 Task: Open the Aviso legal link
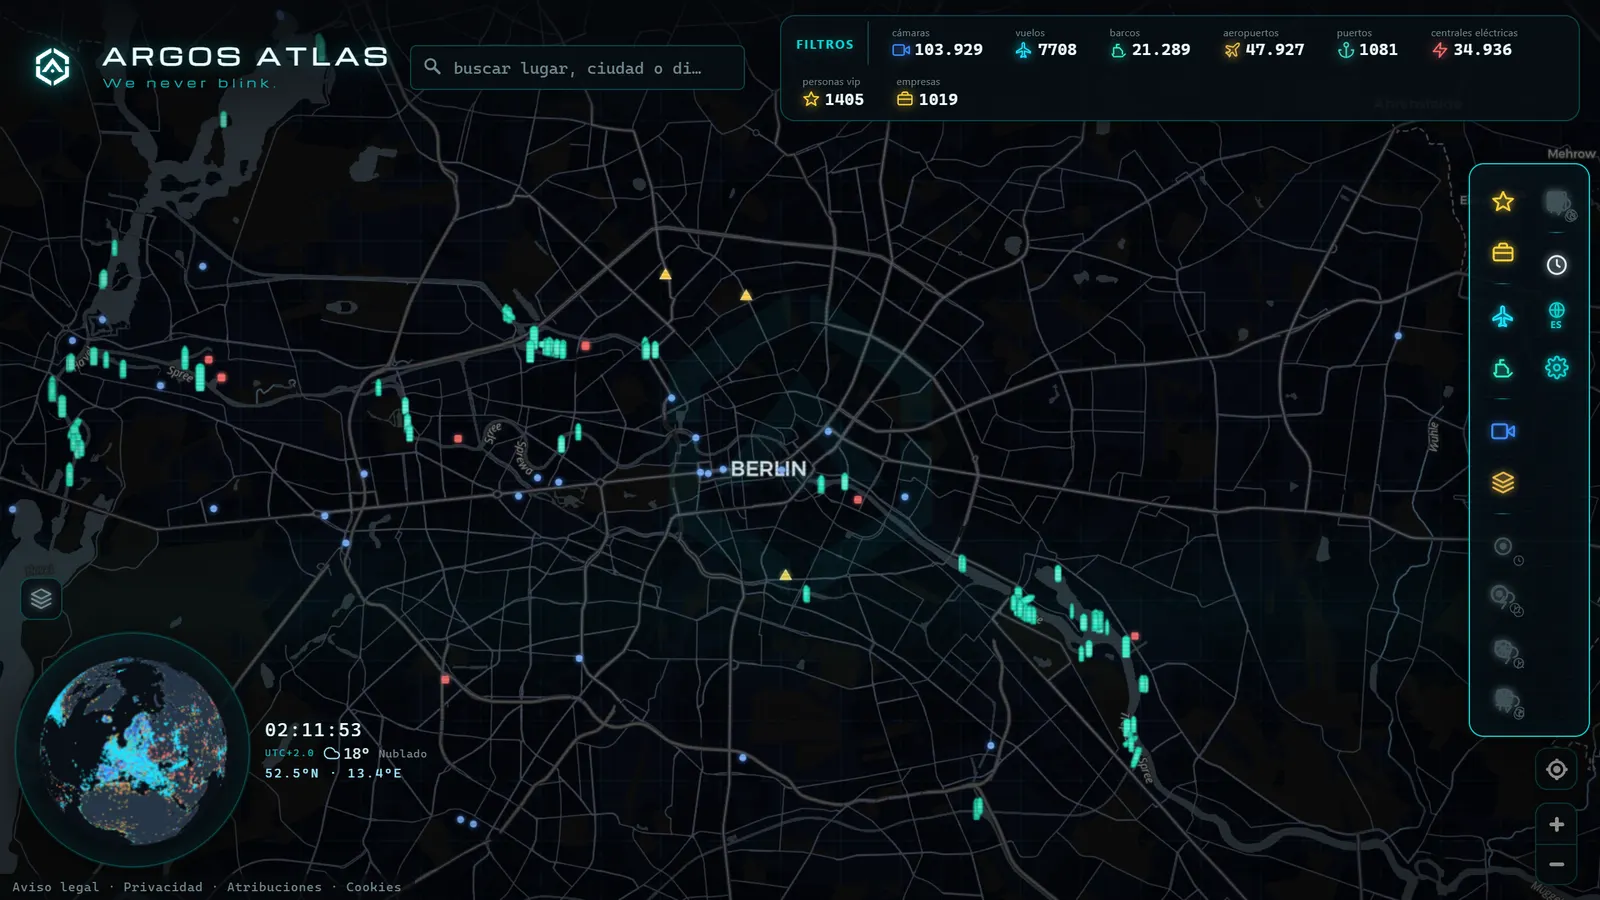[56, 887]
